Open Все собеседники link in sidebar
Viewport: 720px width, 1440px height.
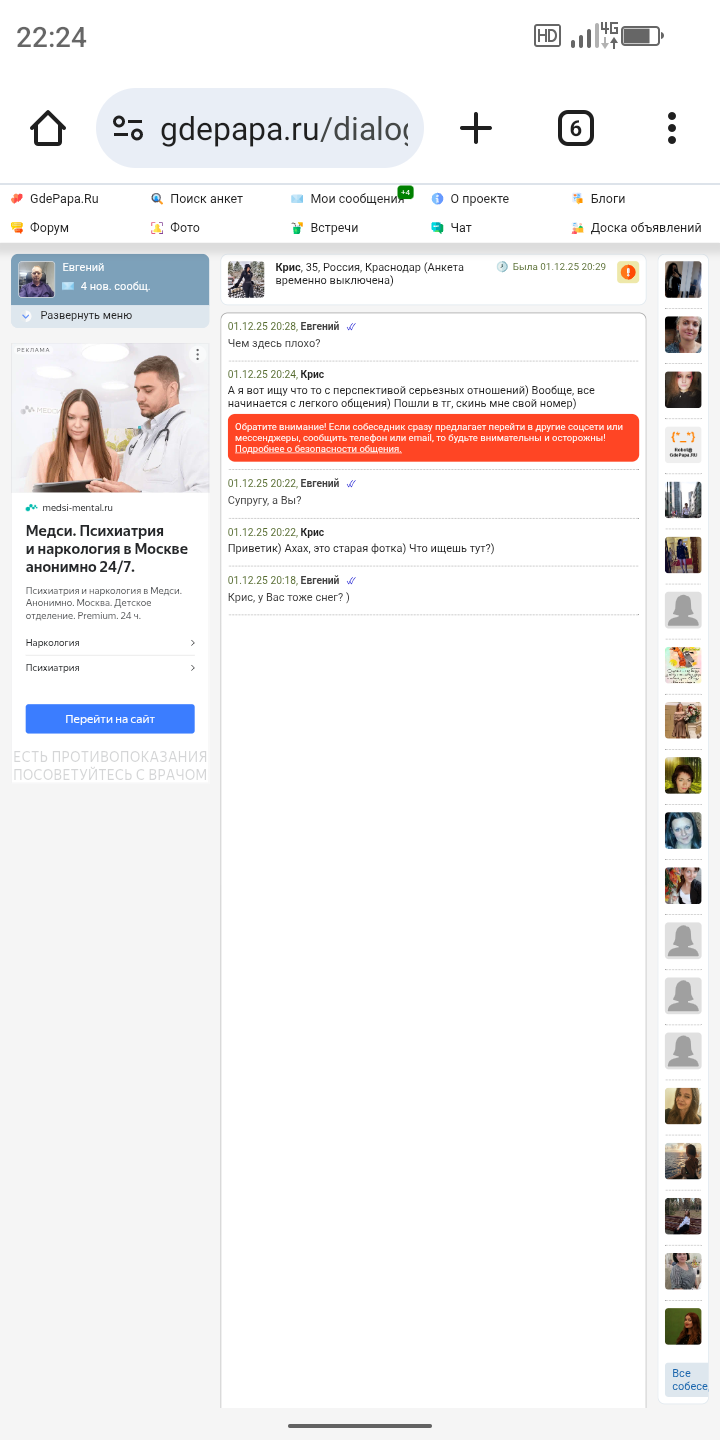tap(687, 1380)
